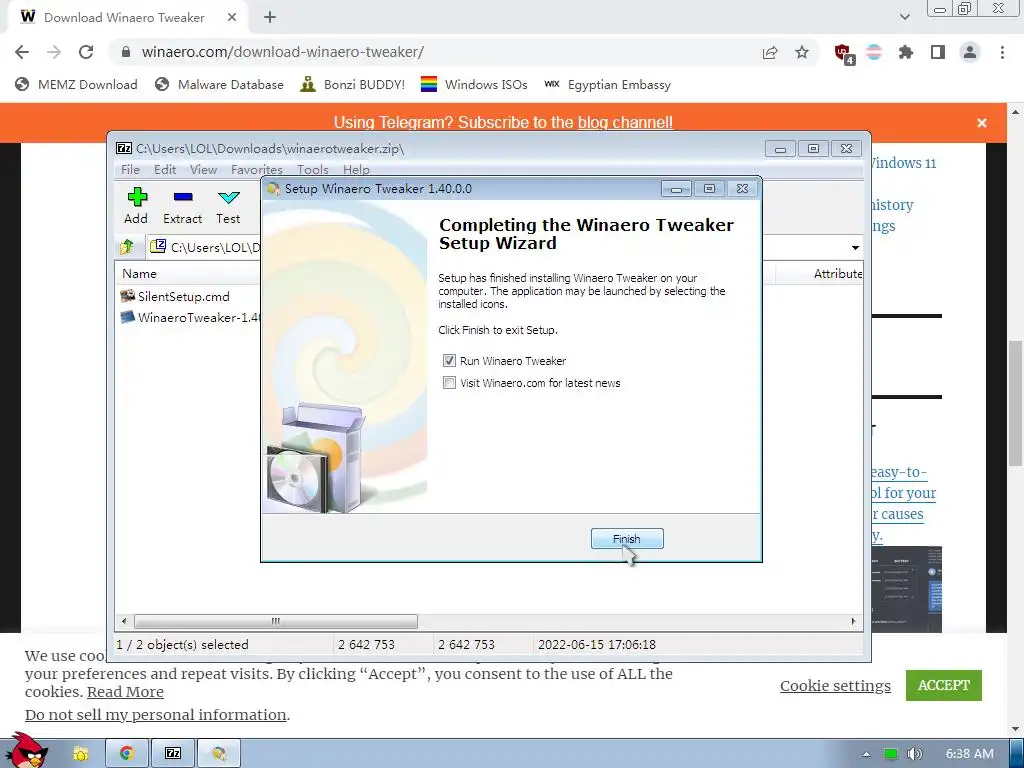Select the Download Winaero Tweaker tab
Screen dimensions: 1024x768
124,18
